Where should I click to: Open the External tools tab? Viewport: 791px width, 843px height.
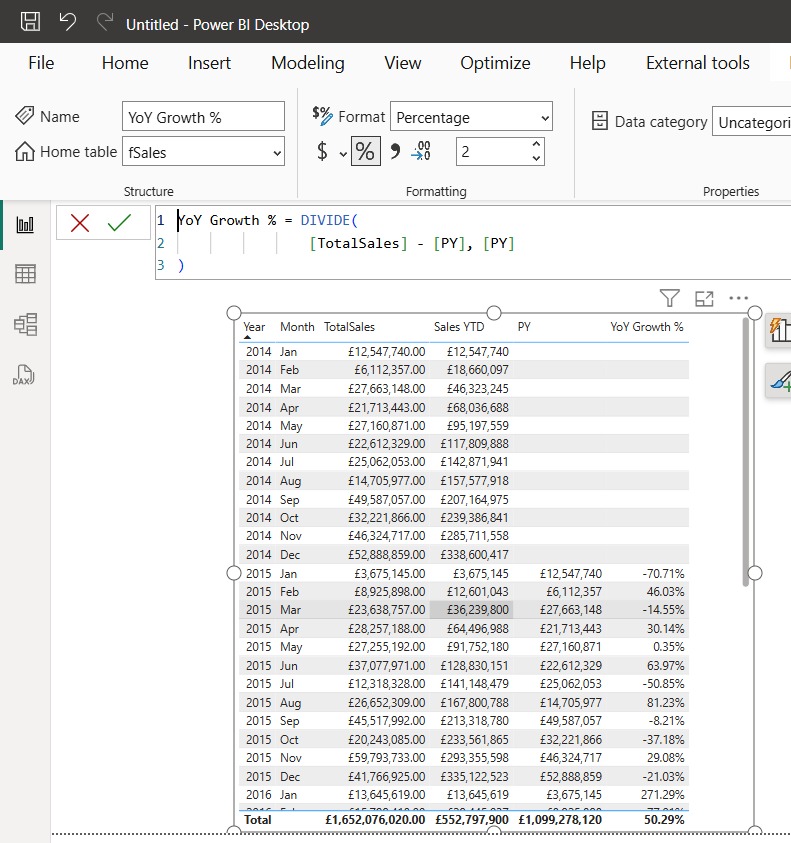[697, 63]
